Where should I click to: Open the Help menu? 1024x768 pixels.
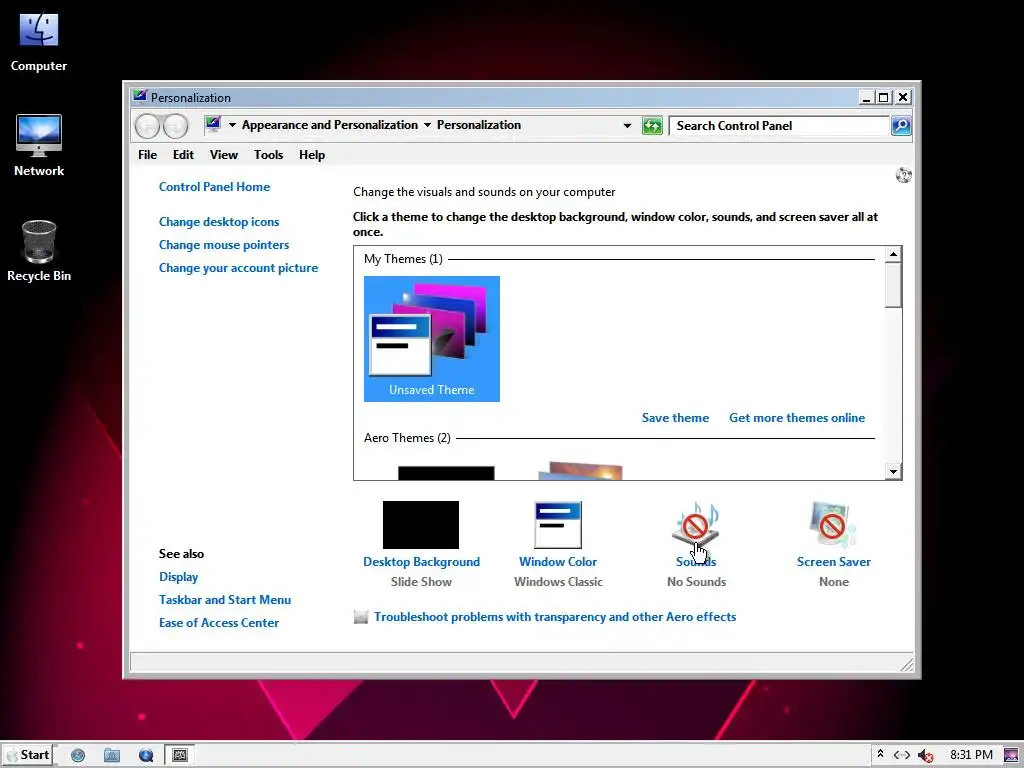(x=312, y=155)
